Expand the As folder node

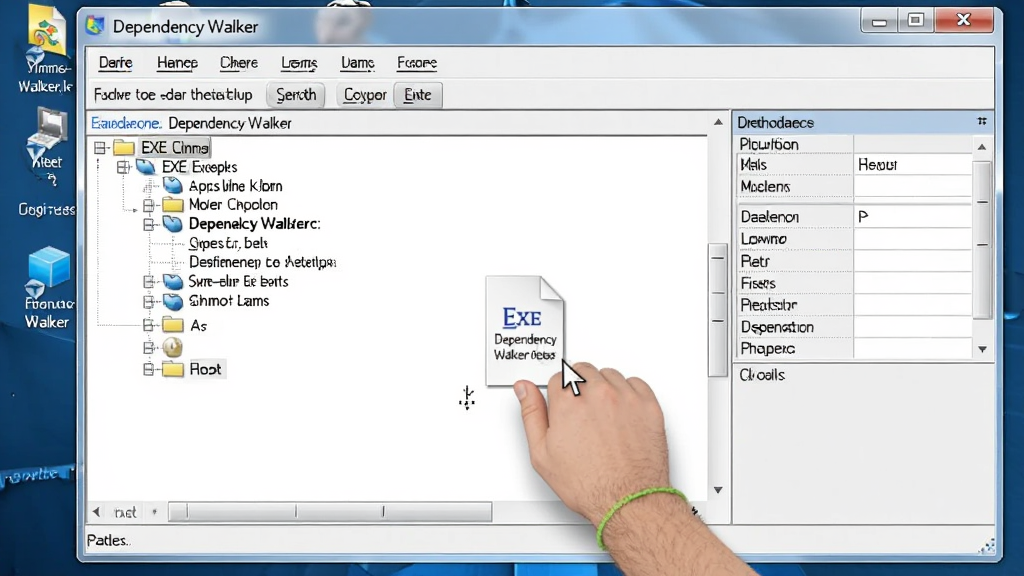[x=148, y=325]
